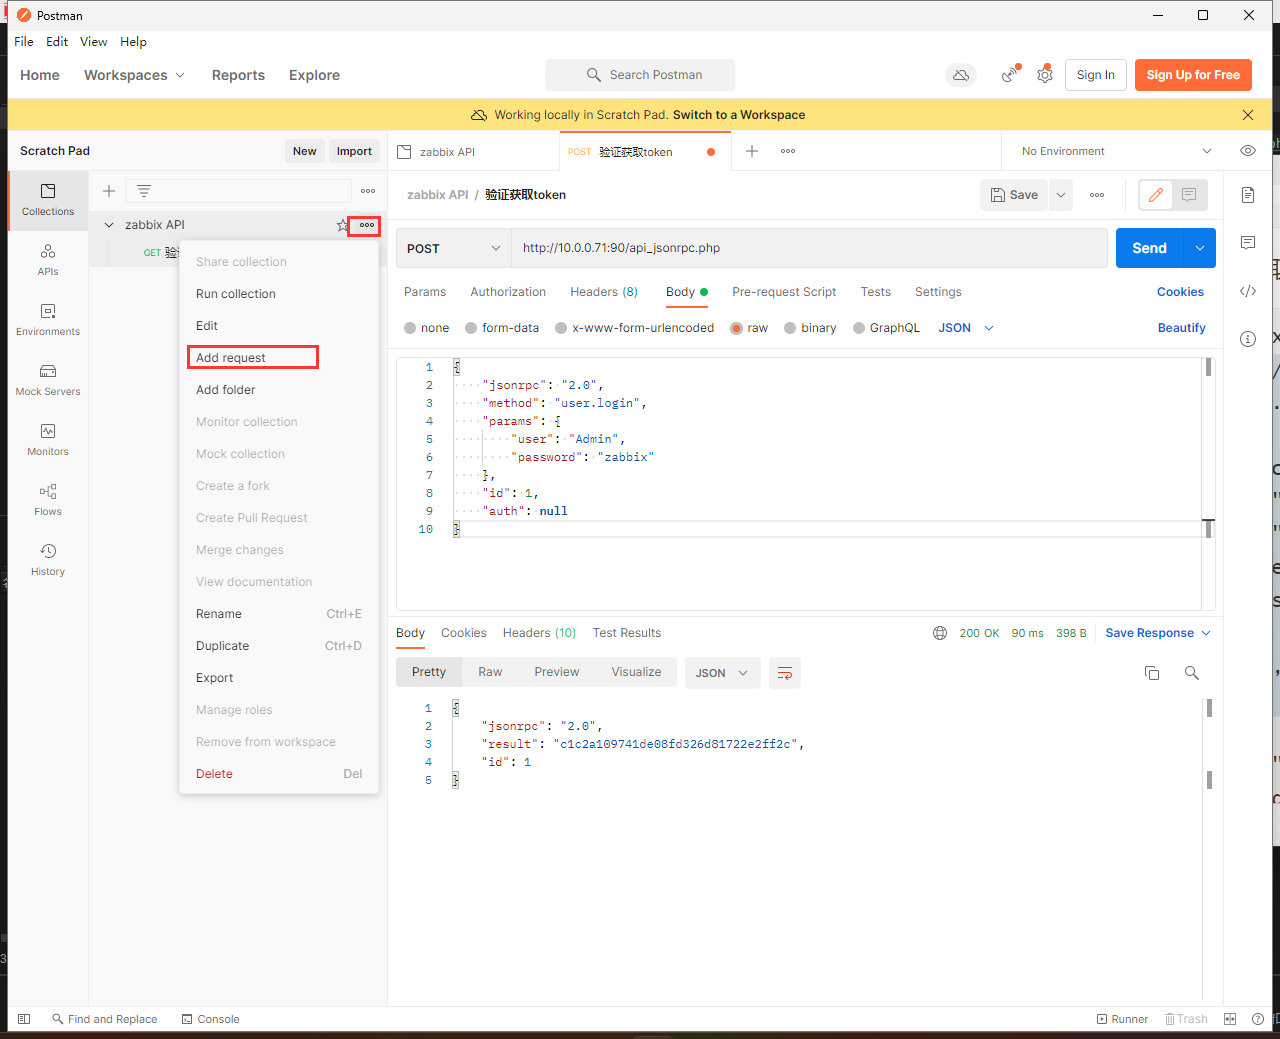The image size is (1280, 1039).
Task: Open the response JSON format dropdown
Action: [x=723, y=673]
